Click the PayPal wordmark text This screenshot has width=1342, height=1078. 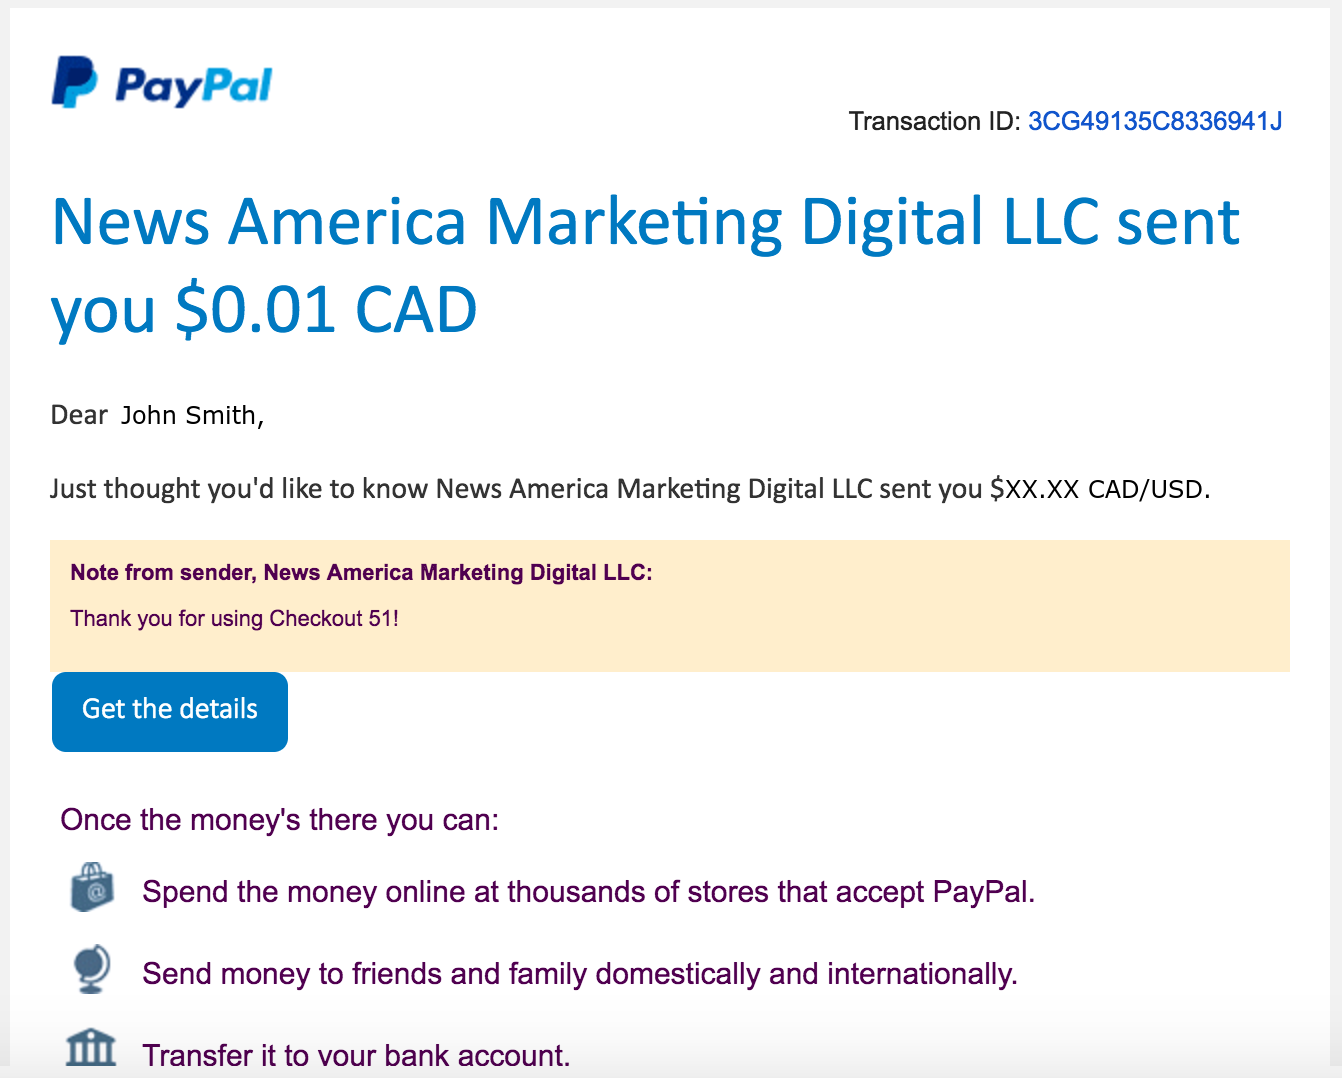point(193,86)
